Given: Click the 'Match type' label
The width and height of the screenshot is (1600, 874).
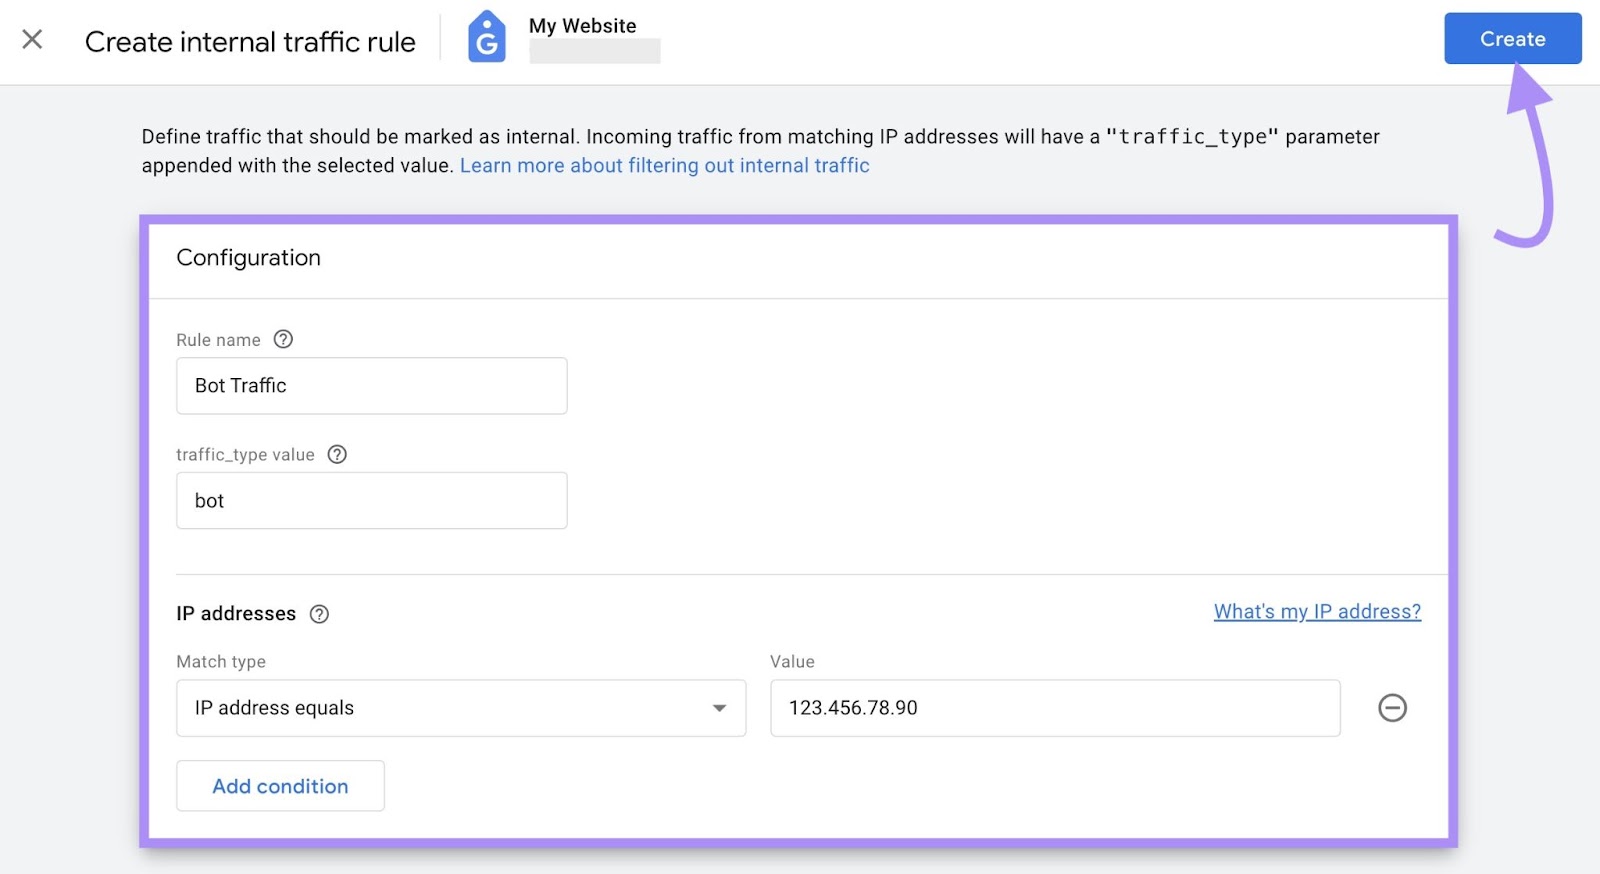Looking at the screenshot, I should 221,662.
